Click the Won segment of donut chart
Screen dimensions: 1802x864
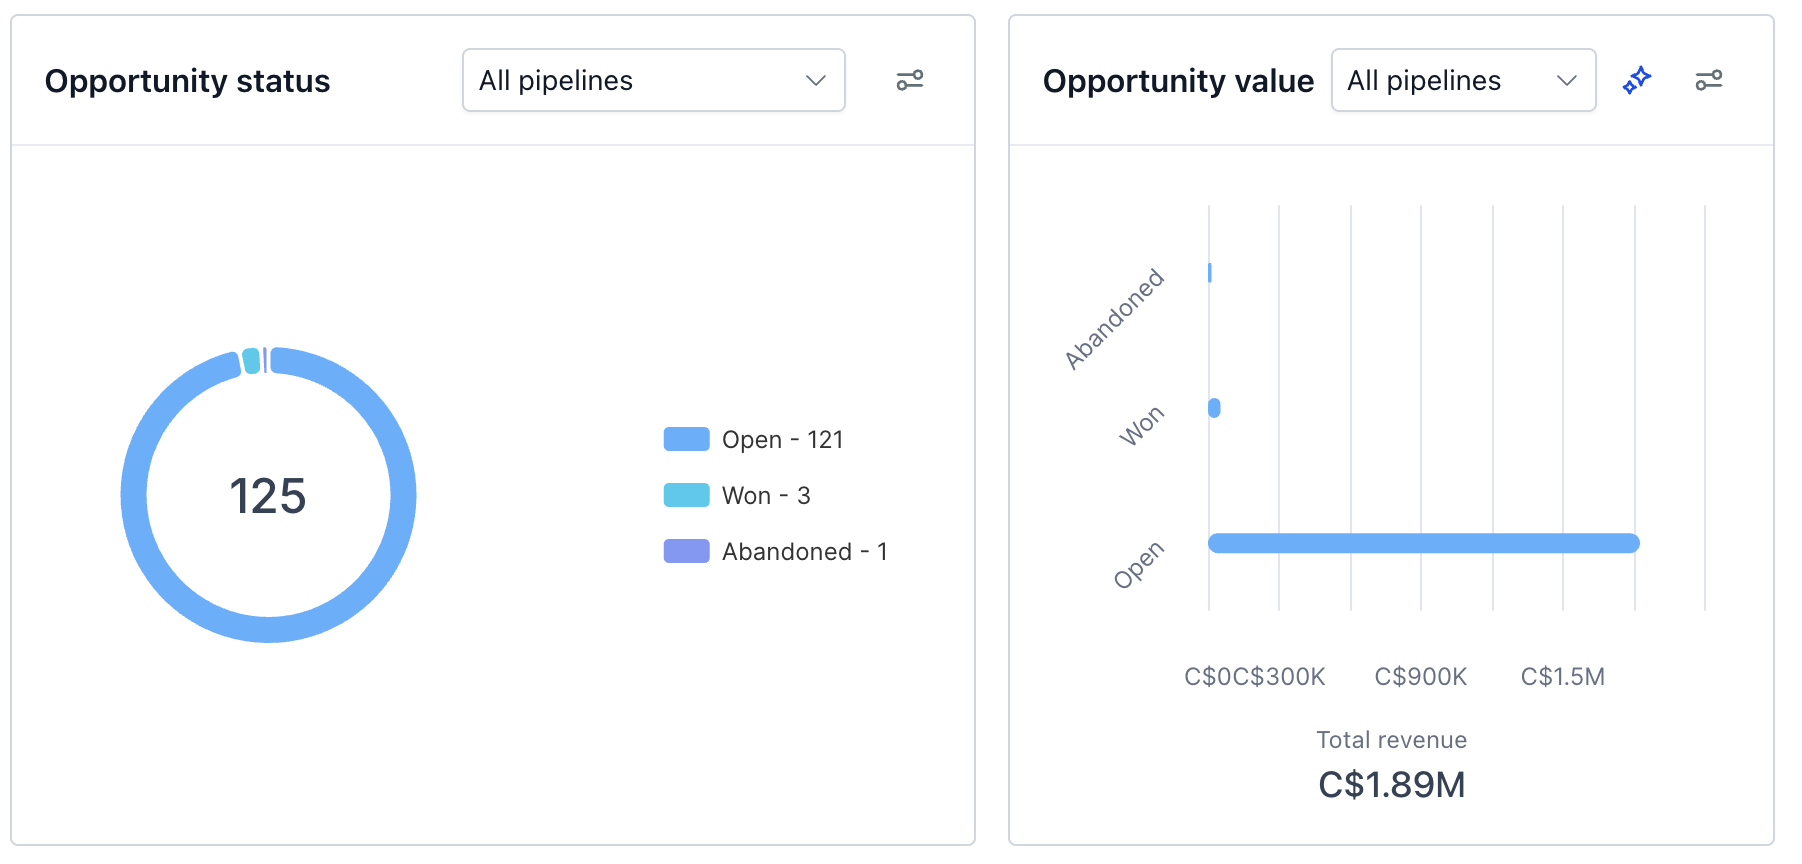point(252,361)
